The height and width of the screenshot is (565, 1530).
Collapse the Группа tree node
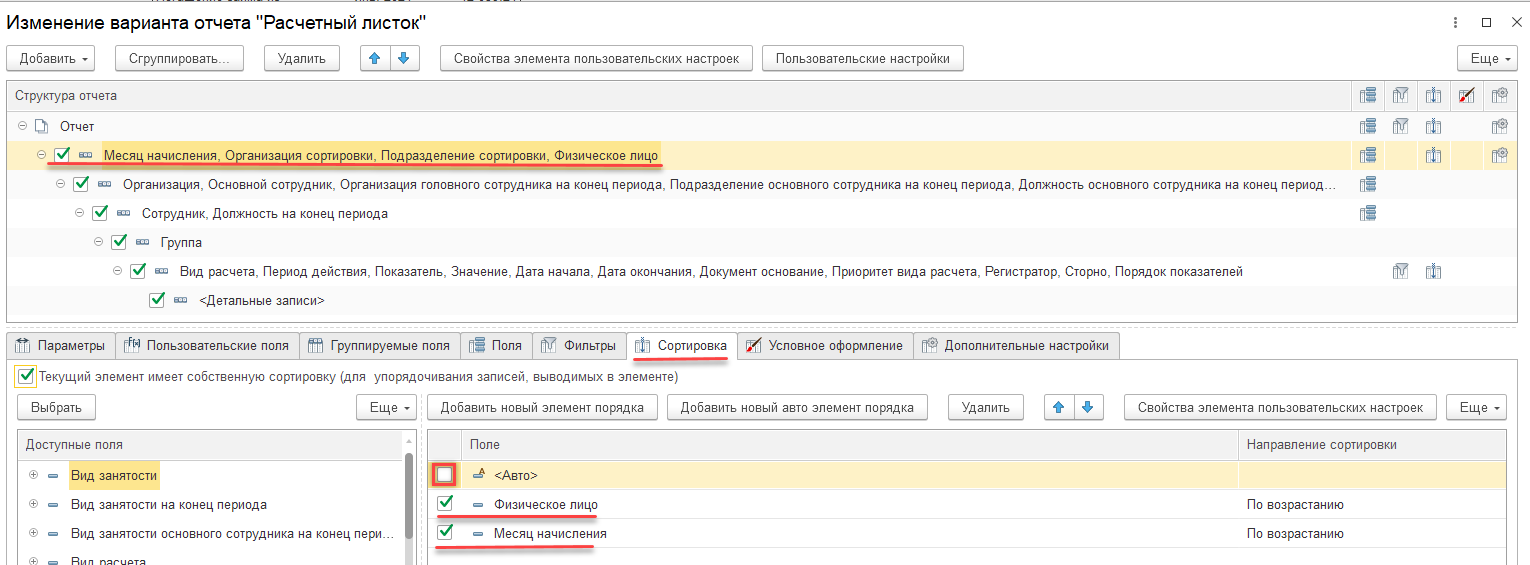[x=99, y=242]
